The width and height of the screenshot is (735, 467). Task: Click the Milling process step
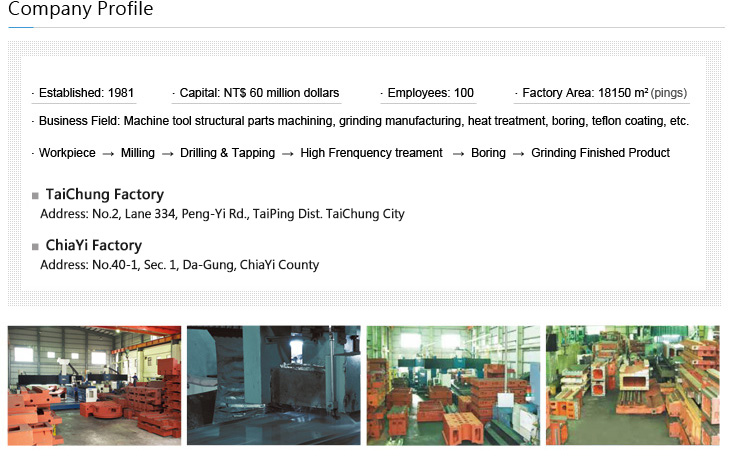pyautogui.click(x=138, y=153)
